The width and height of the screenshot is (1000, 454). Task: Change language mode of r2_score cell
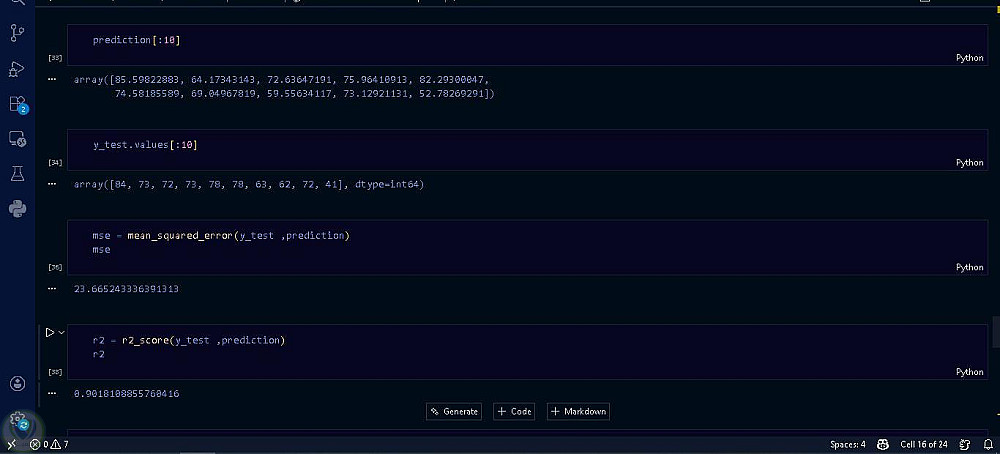tap(969, 372)
